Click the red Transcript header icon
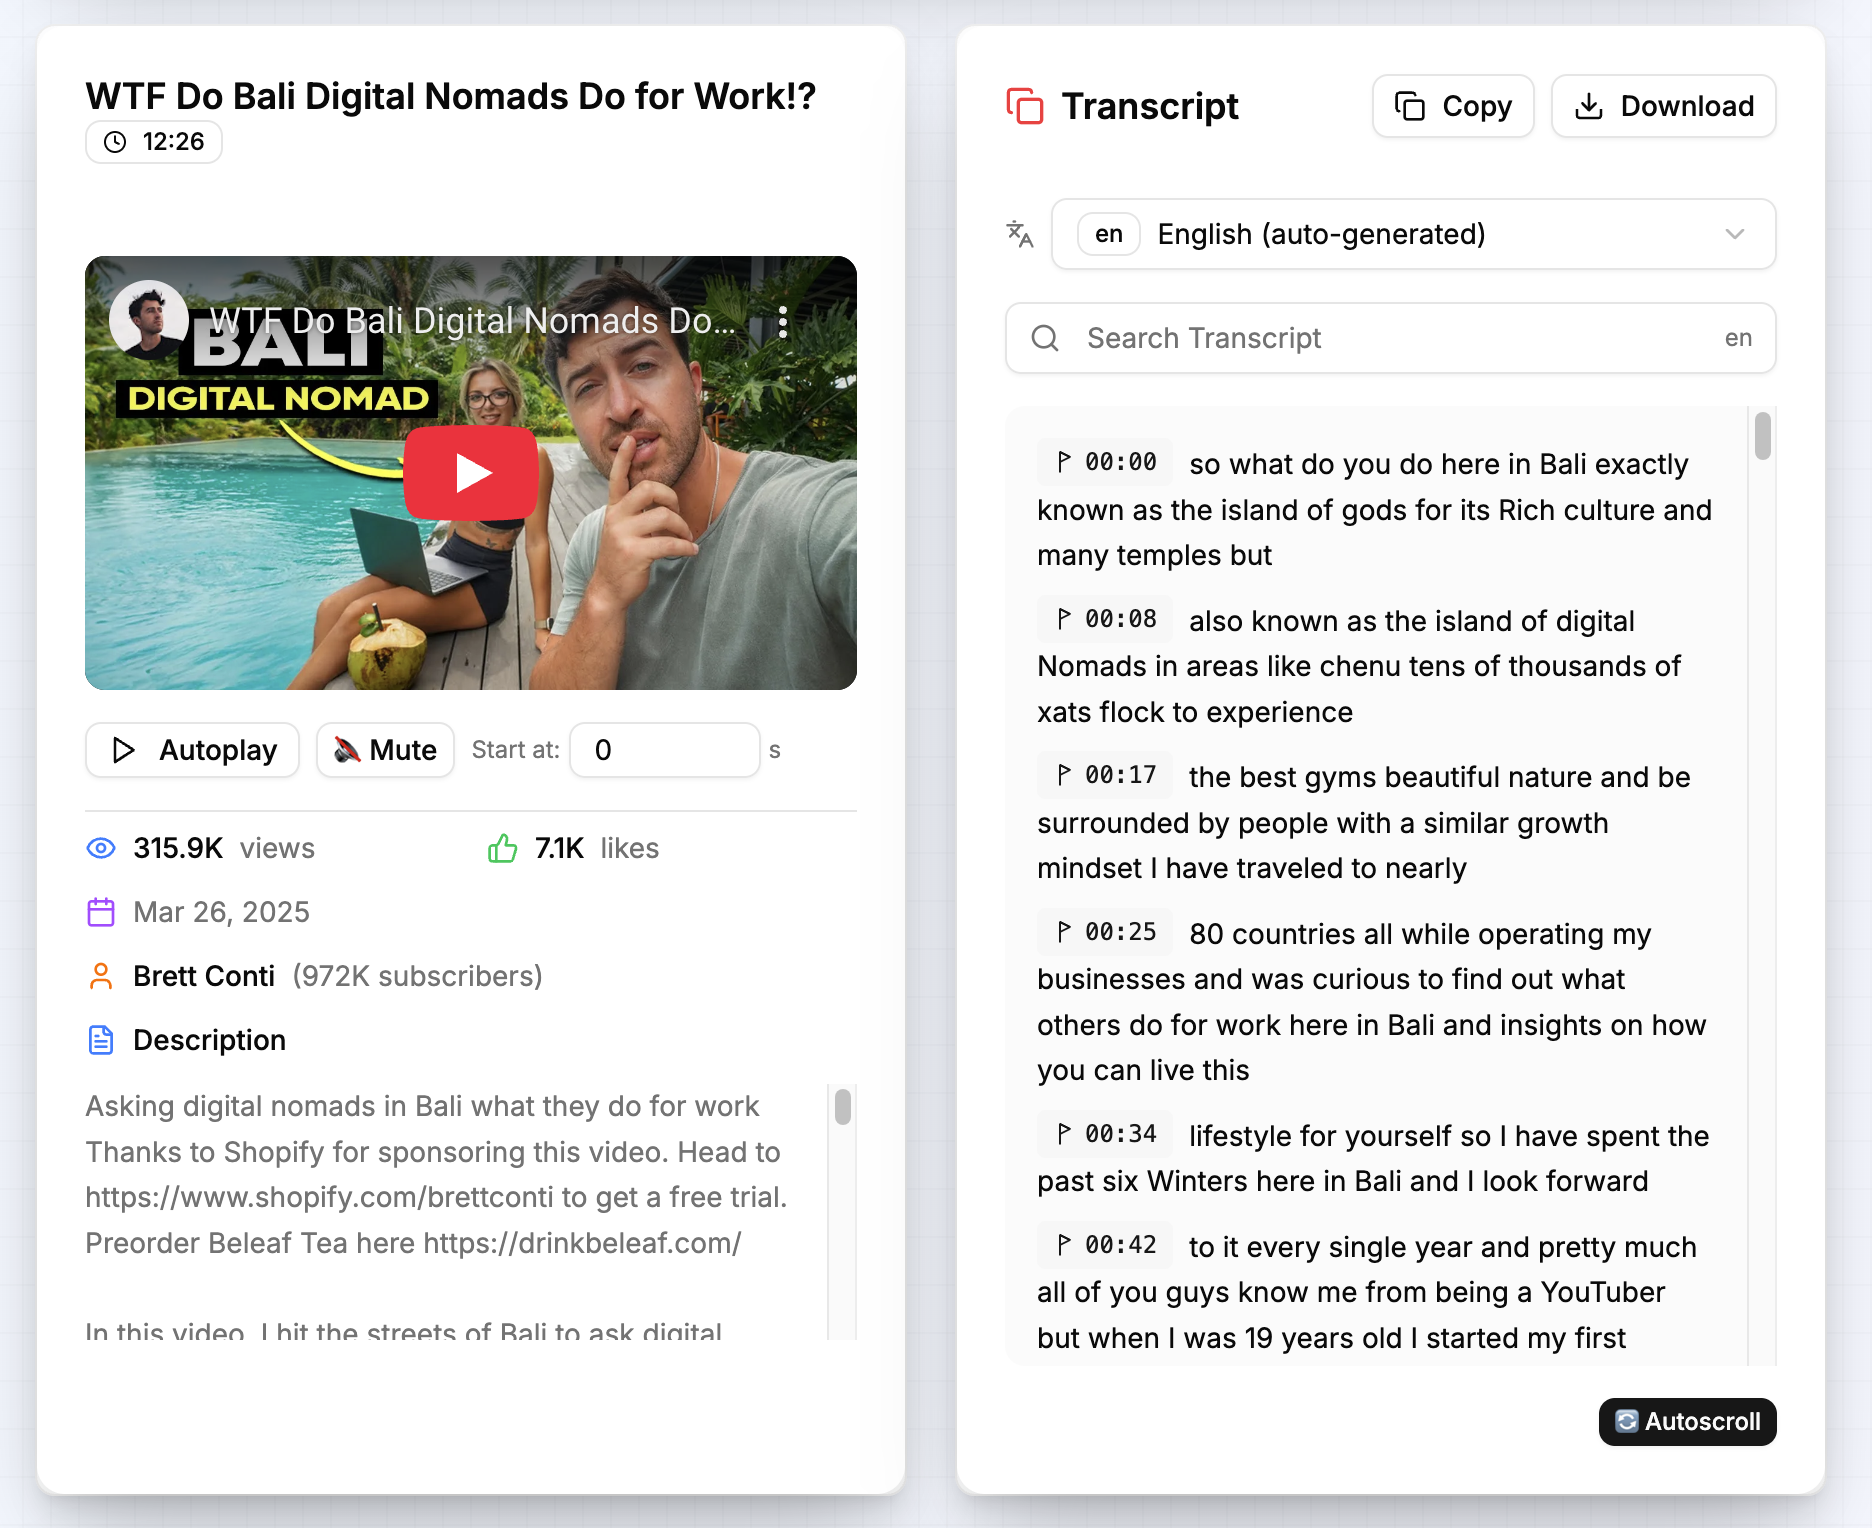 (x=1025, y=106)
